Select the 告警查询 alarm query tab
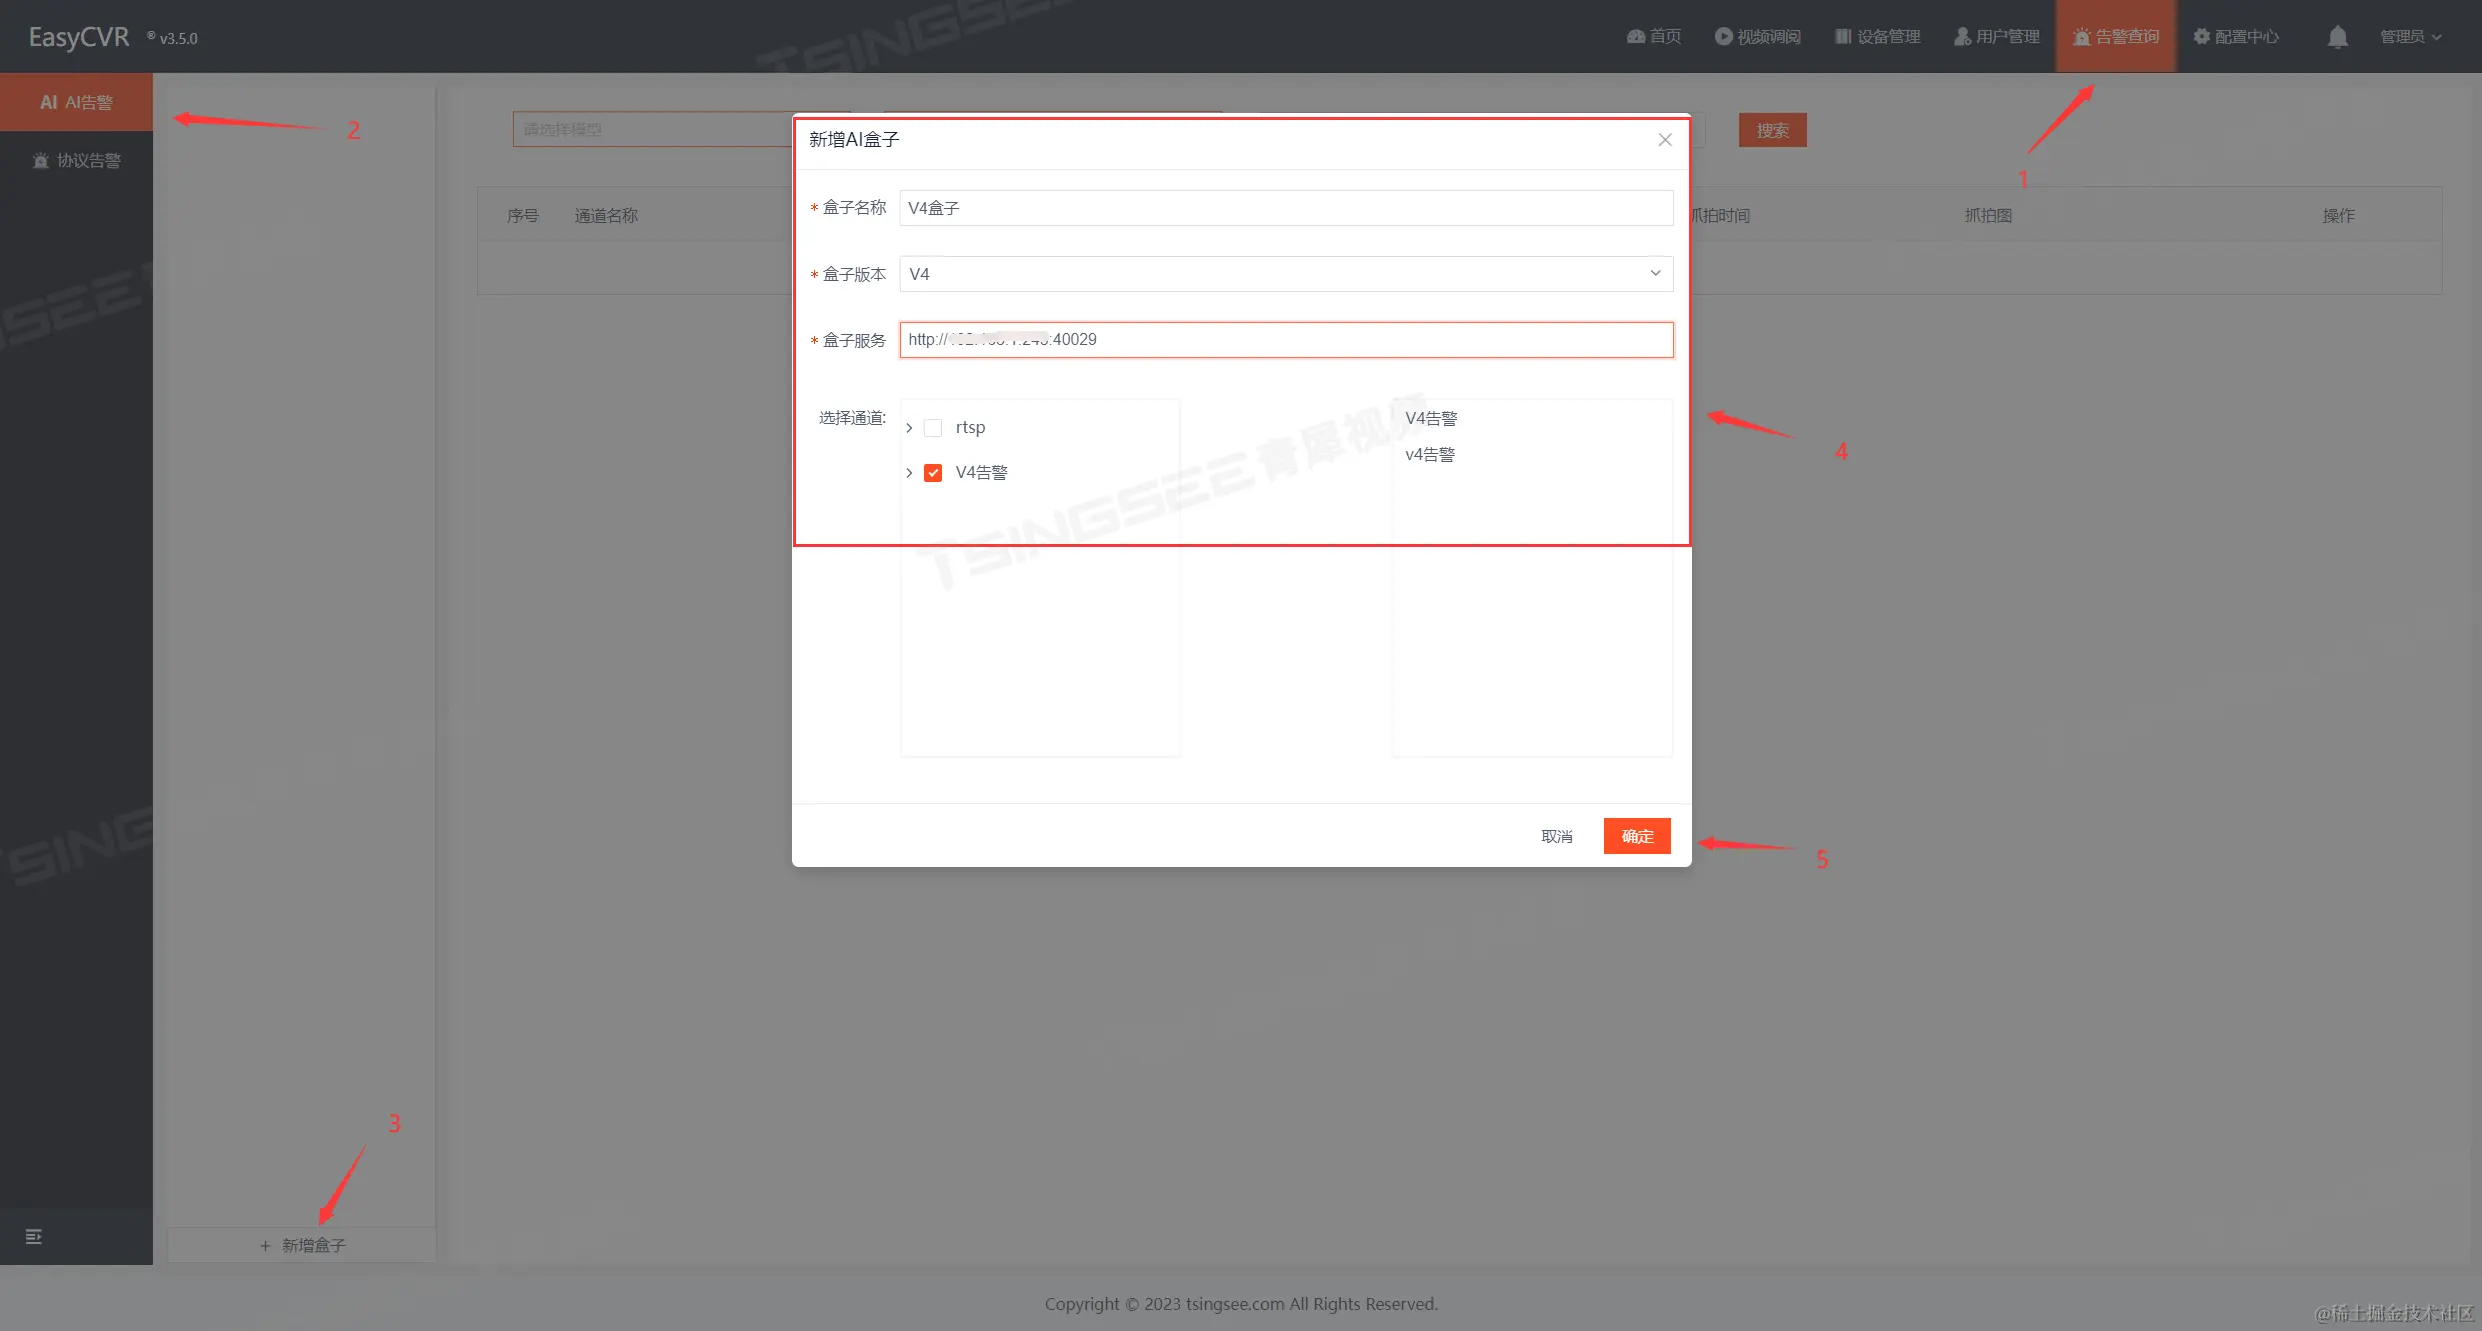This screenshot has width=2482, height=1331. [2116, 37]
